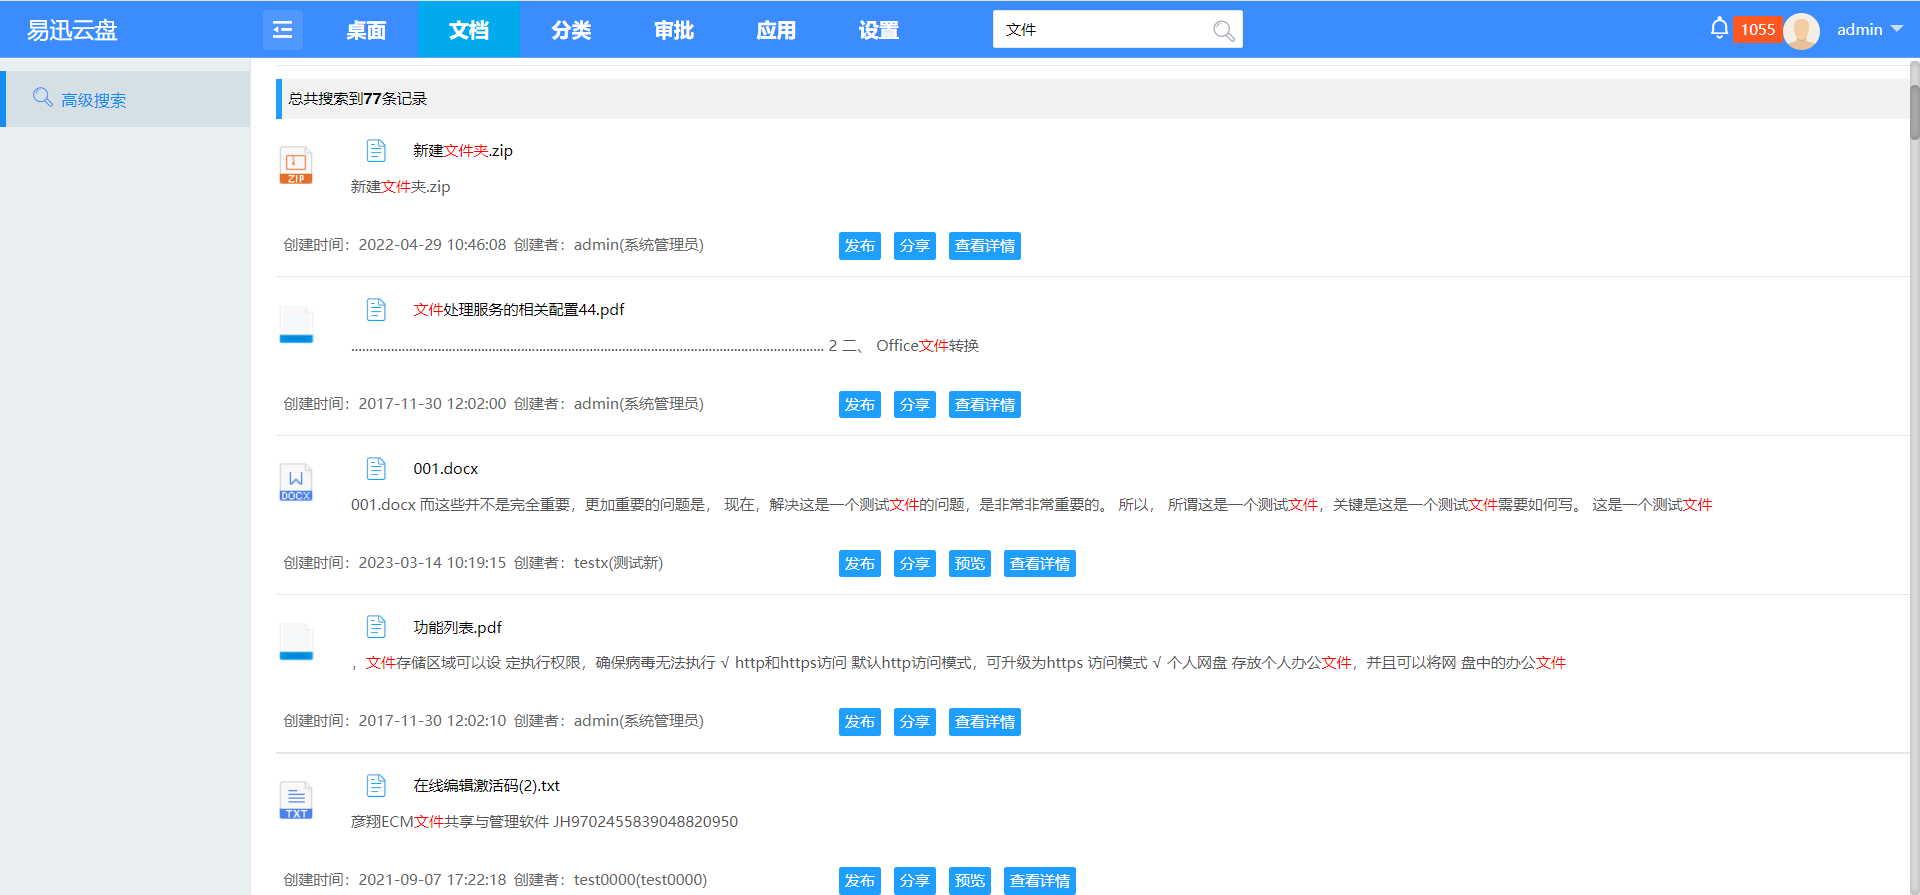Click the sidebar collapse menu icon
Screen dimensions: 1920x895
[282, 30]
